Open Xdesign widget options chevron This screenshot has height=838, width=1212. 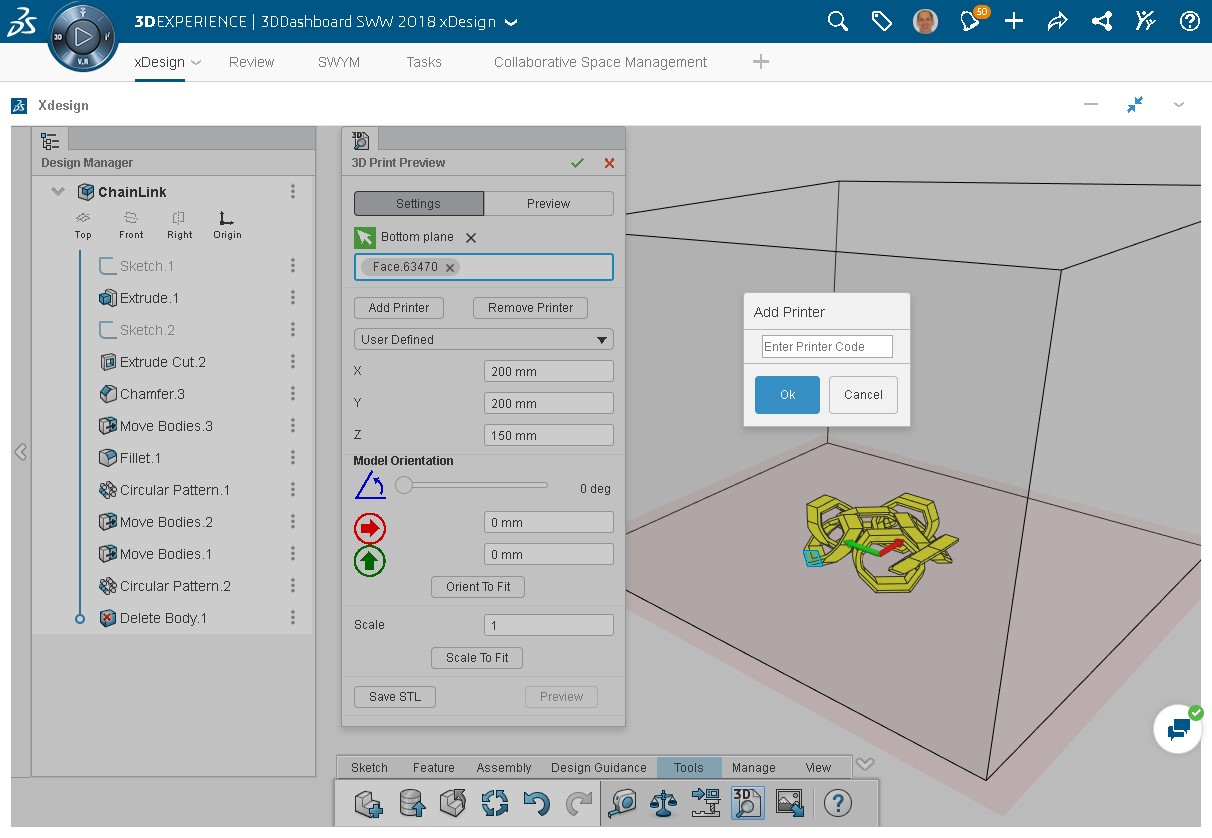[x=1179, y=105]
